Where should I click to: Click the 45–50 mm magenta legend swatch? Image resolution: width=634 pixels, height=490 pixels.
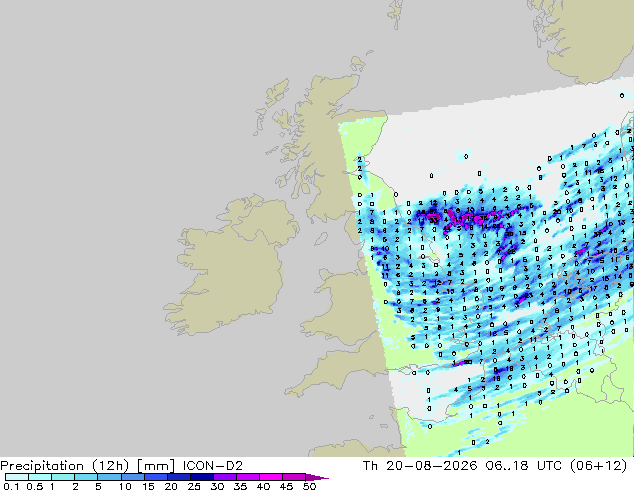(294, 477)
